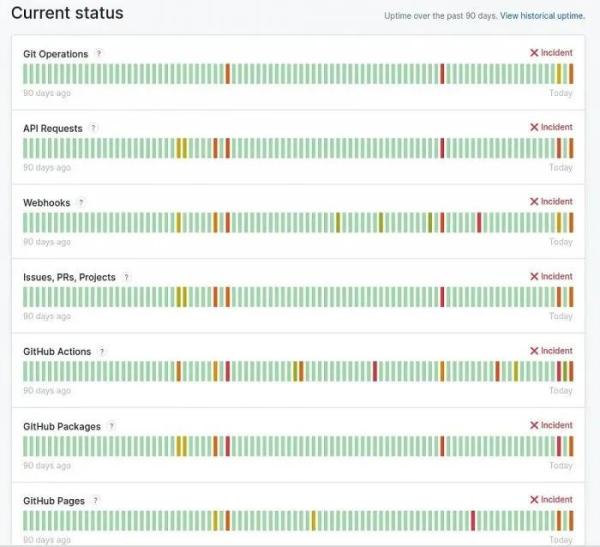Click help icon next to API Requests
Viewport: 600px width, 547px height.
tap(93, 128)
